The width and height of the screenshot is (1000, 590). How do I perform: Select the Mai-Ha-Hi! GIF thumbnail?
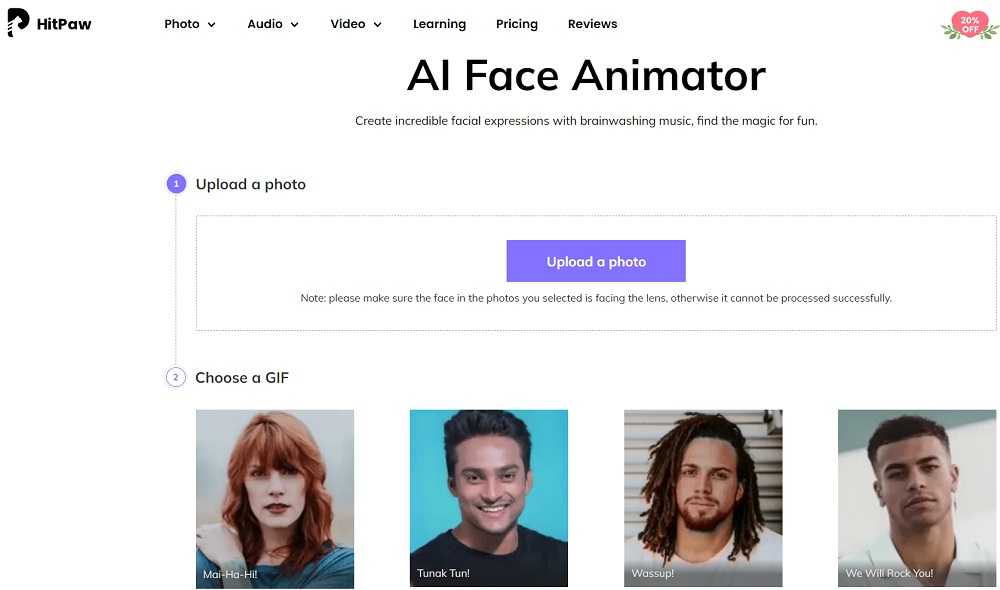(275, 498)
